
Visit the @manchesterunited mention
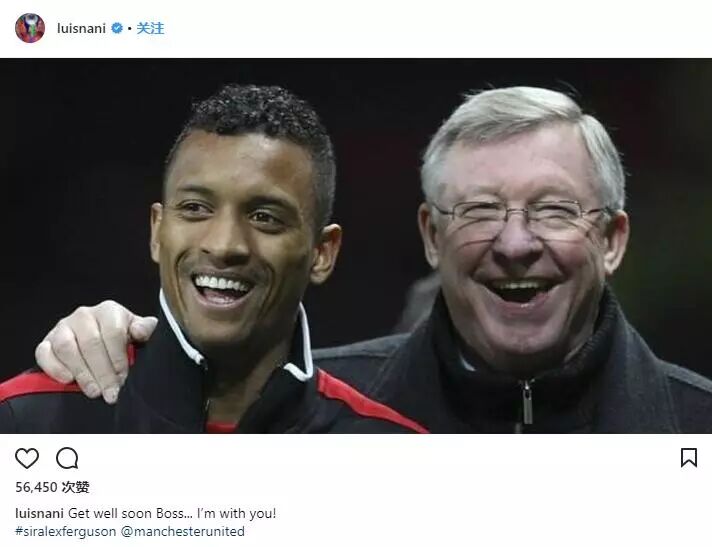click(x=183, y=531)
